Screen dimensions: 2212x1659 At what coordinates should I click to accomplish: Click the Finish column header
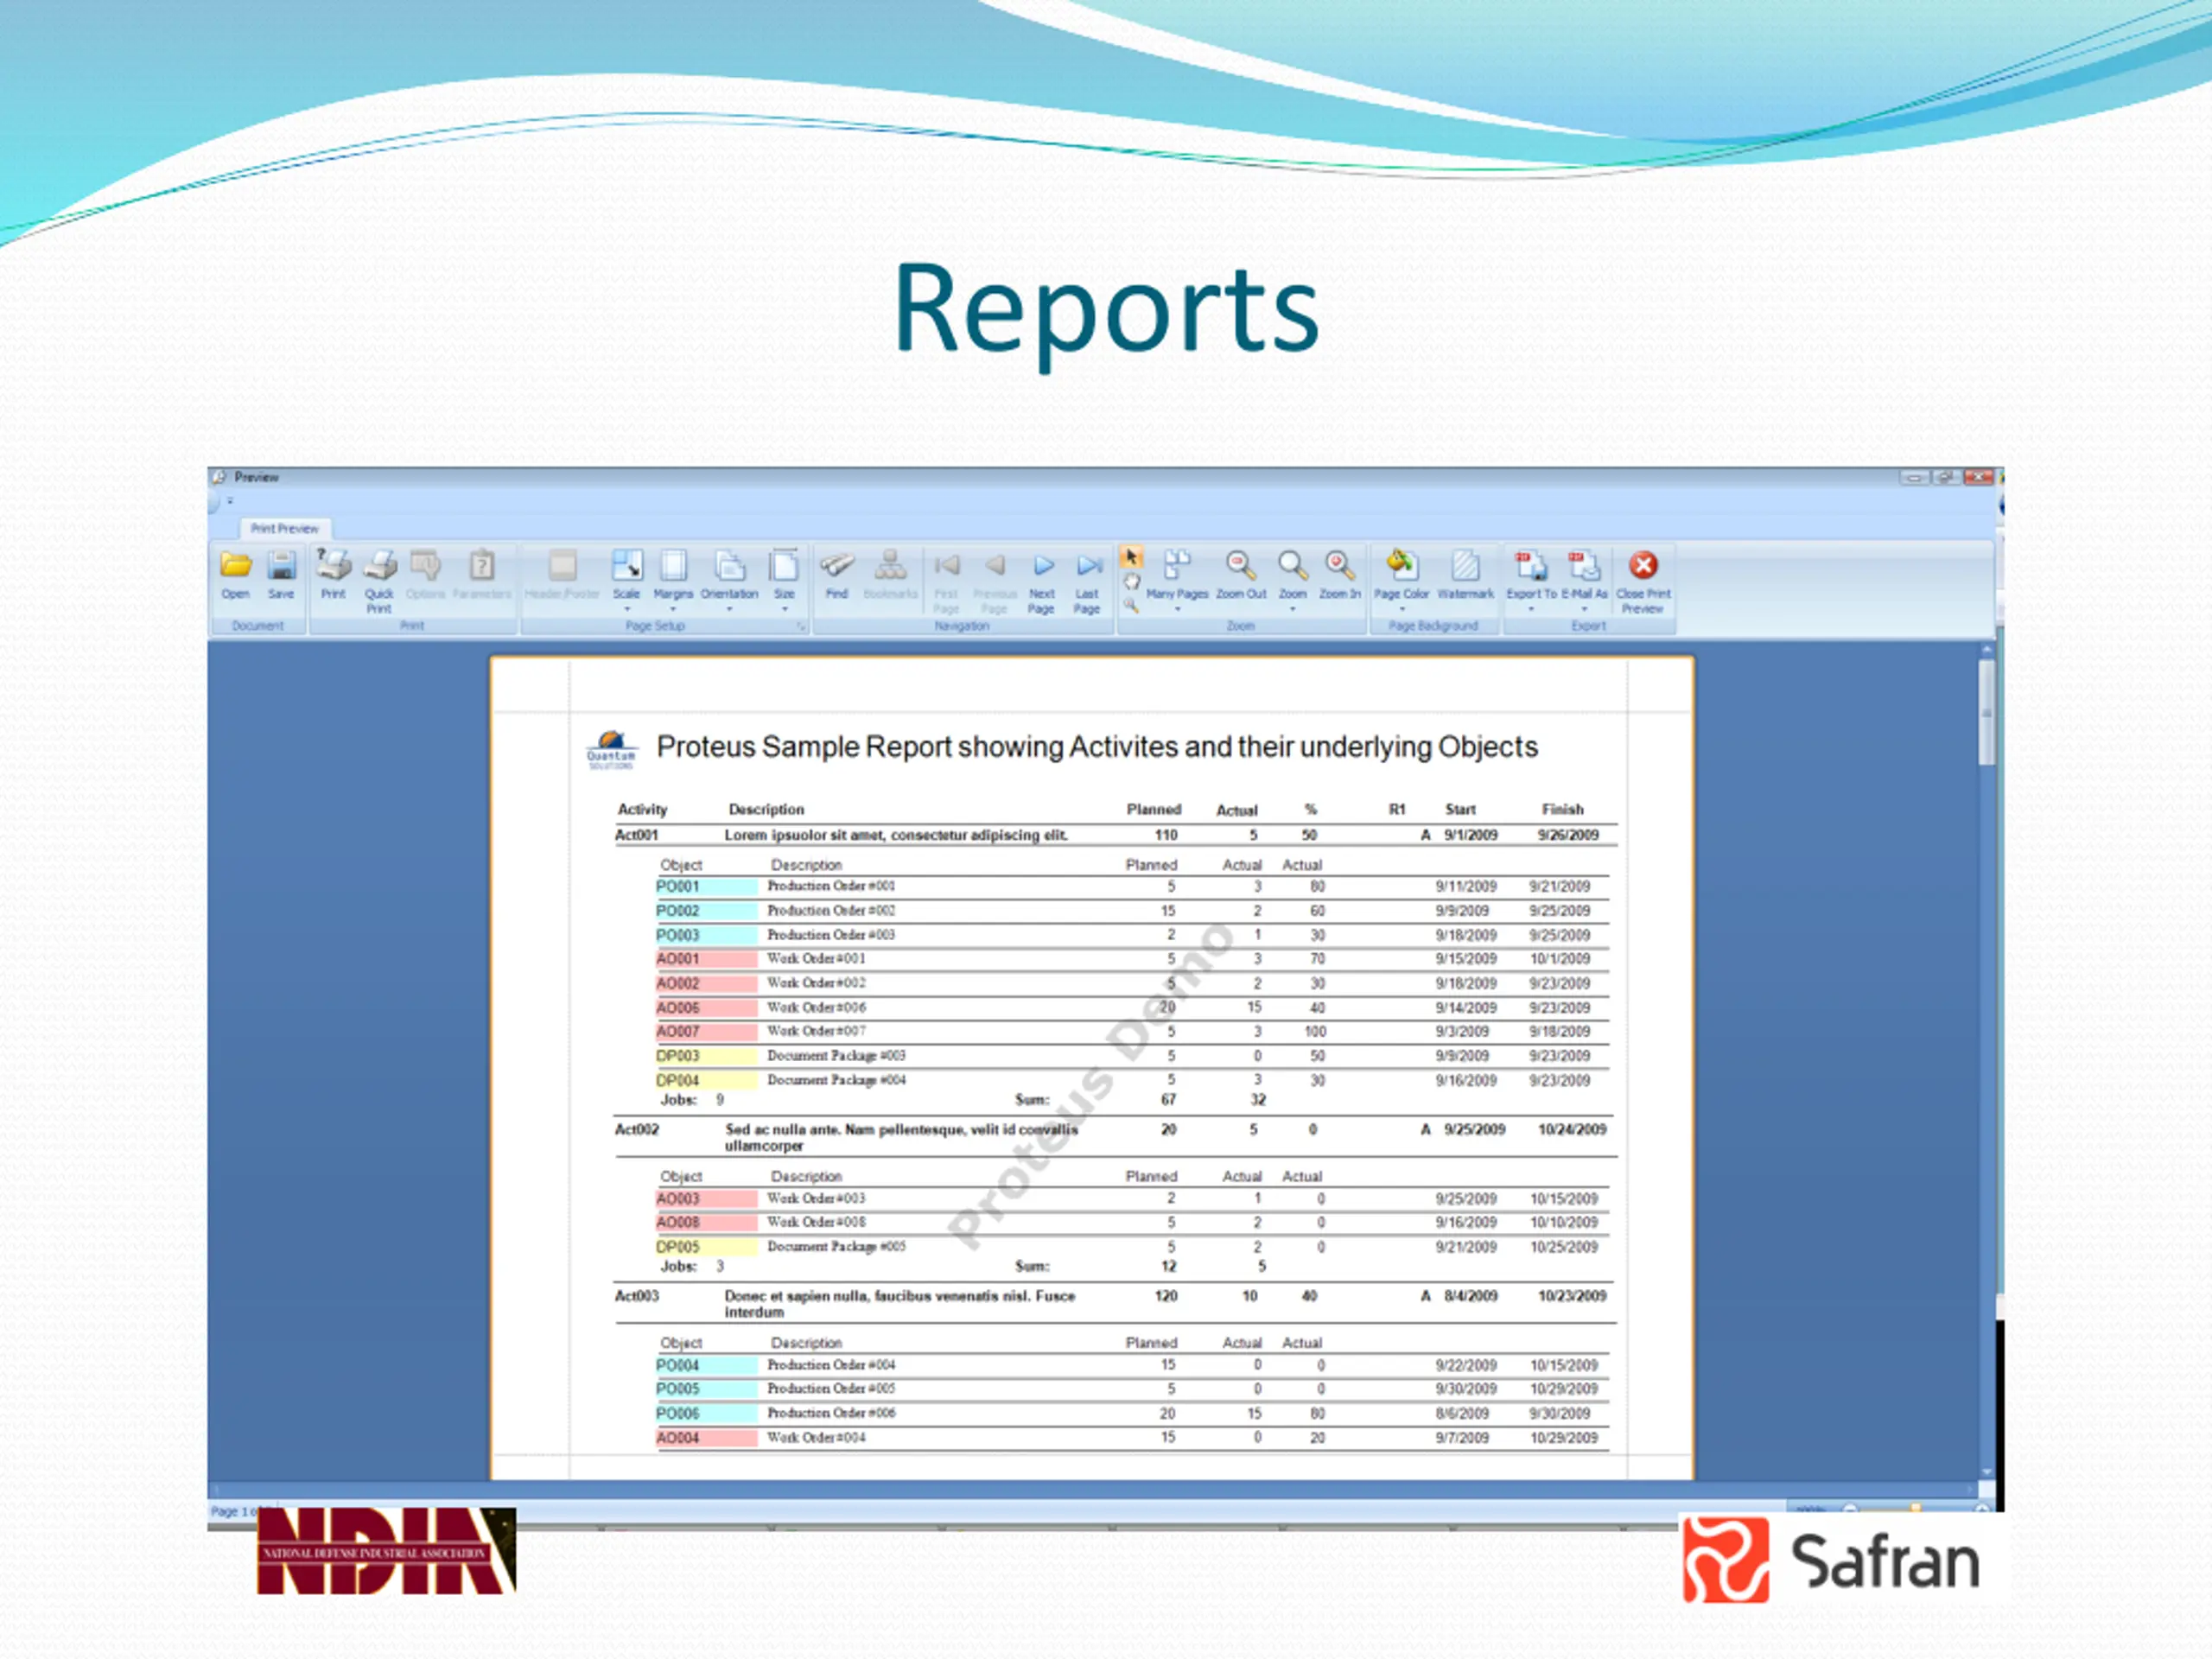click(x=1562, y=809)
